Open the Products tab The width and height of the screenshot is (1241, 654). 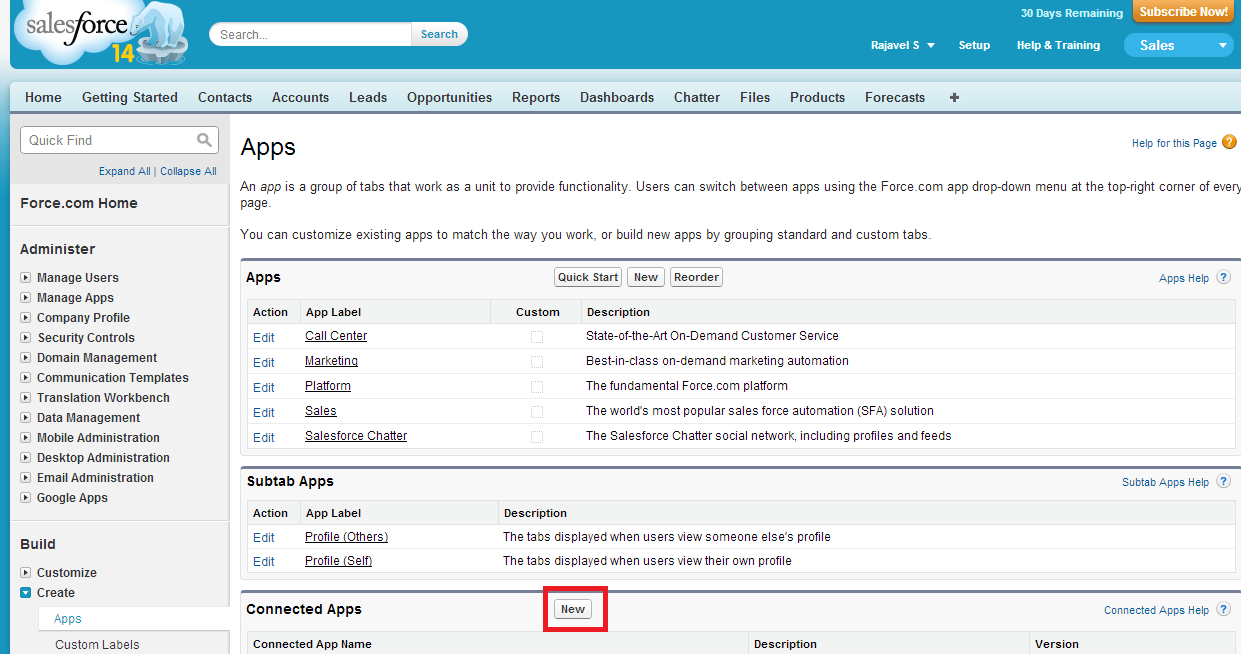click(817, 97)
